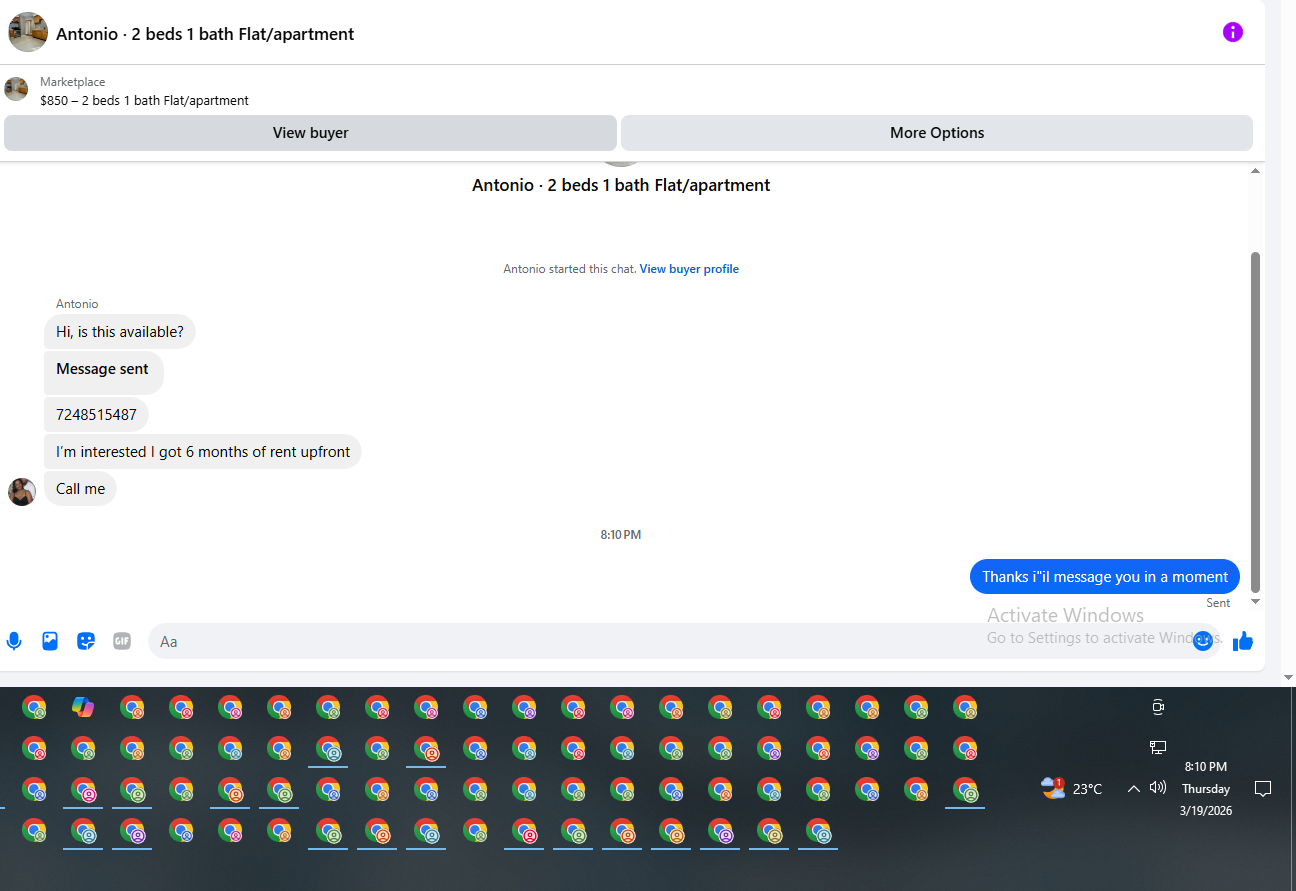The image size is (1296, 891).
Task: Click the View buyer button
Action: pos(310,133)
